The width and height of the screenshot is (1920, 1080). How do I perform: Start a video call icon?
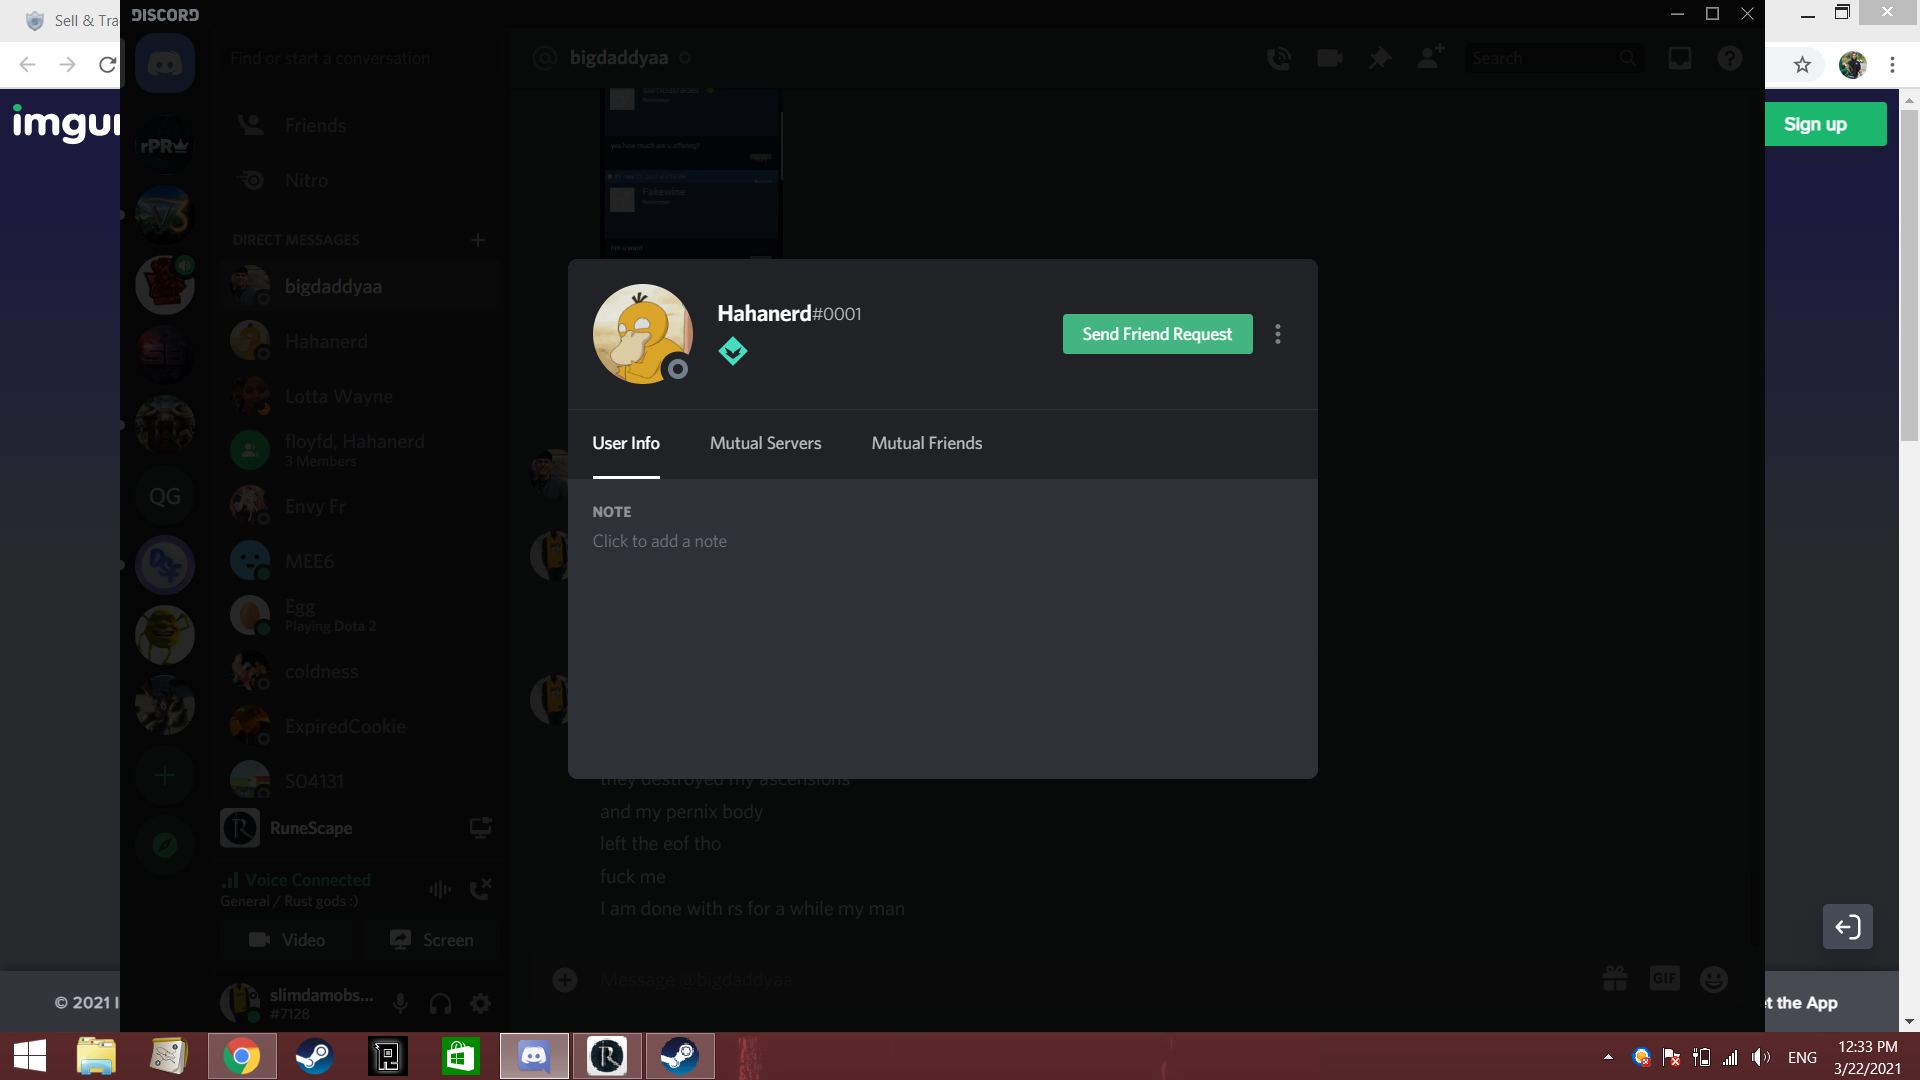[1329, 58]
